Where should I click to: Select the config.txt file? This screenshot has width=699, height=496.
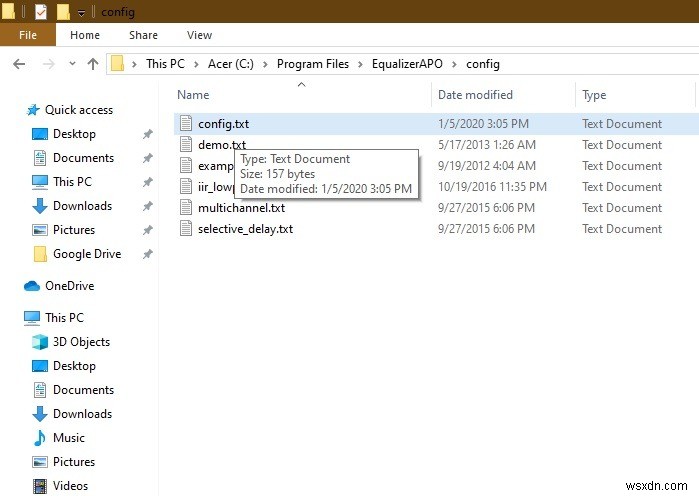223,123
